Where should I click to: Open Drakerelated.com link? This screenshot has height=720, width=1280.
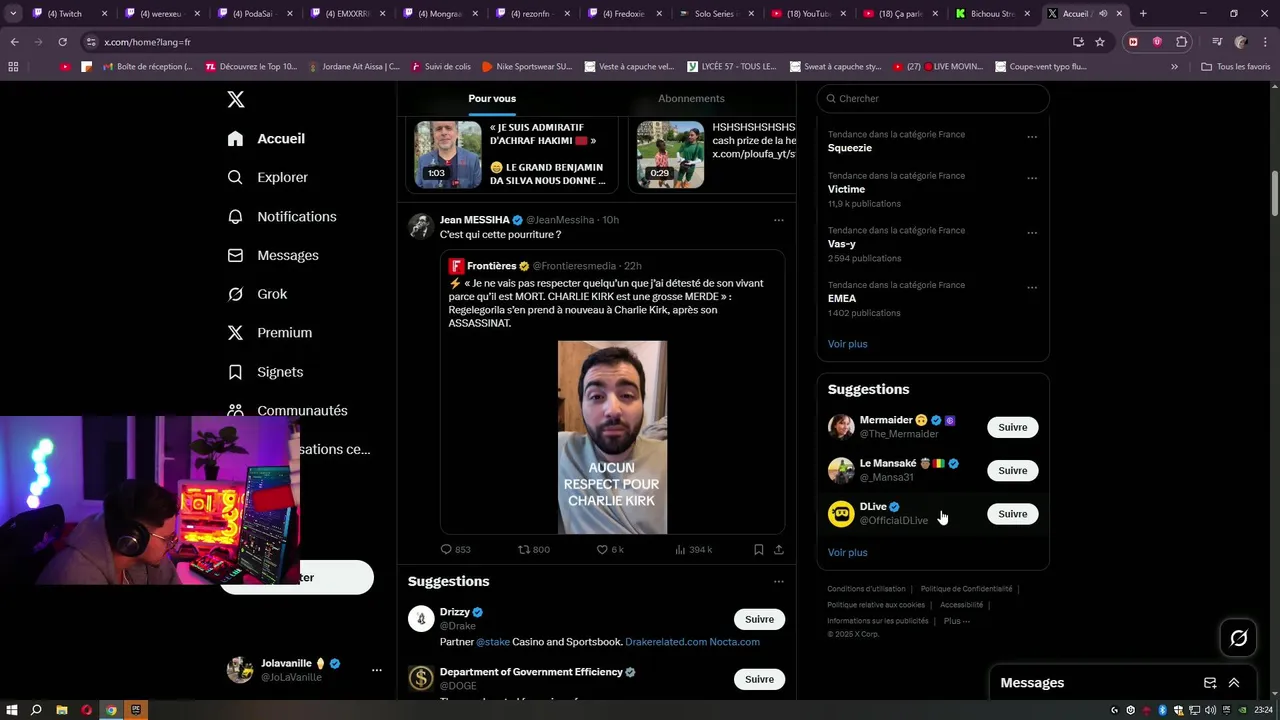(x=666, y=642)
